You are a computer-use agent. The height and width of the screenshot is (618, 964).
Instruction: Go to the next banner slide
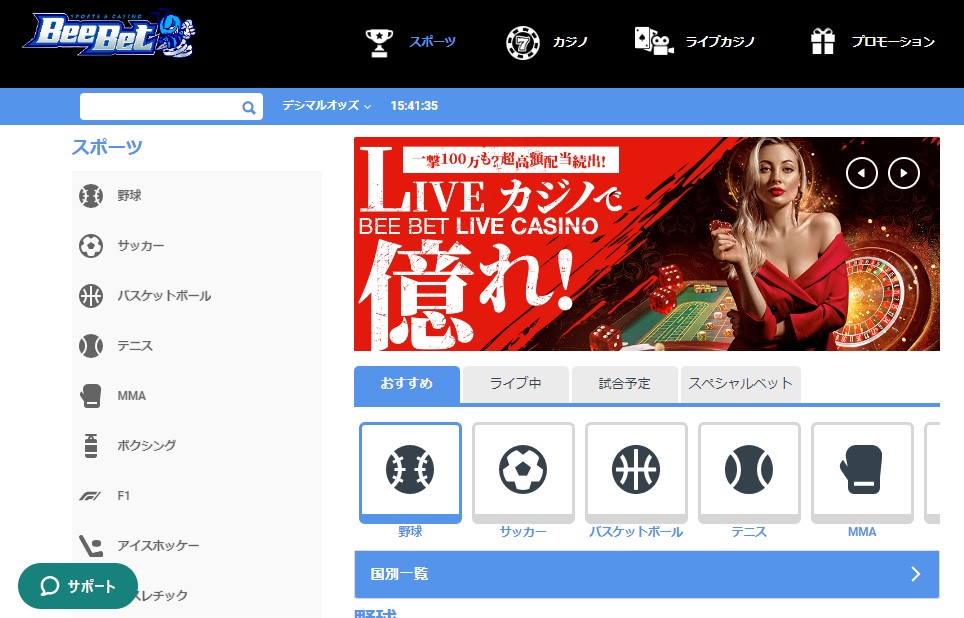click(x=904, y=173)
